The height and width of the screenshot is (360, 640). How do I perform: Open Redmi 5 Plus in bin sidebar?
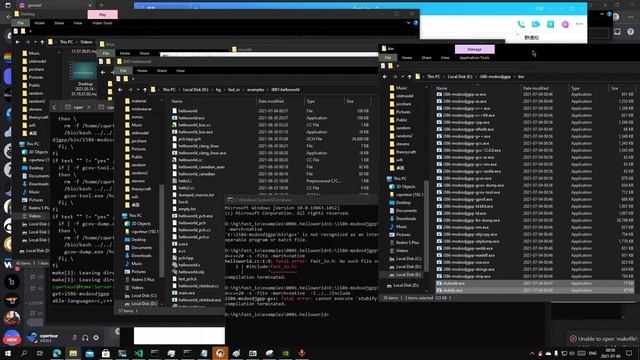(403, 242)
